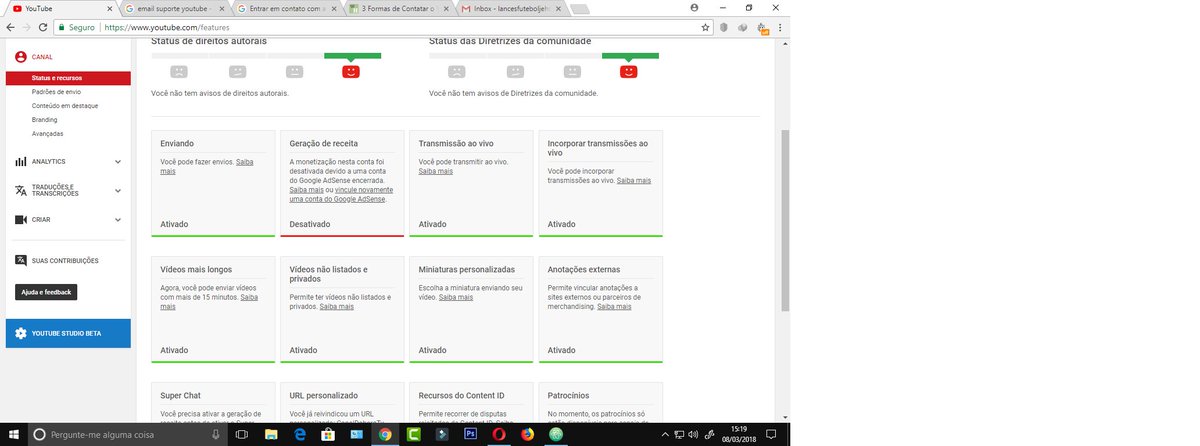Open Firefox from the taskbar
The image size is (1200, 446).
[x=528, y=435]
